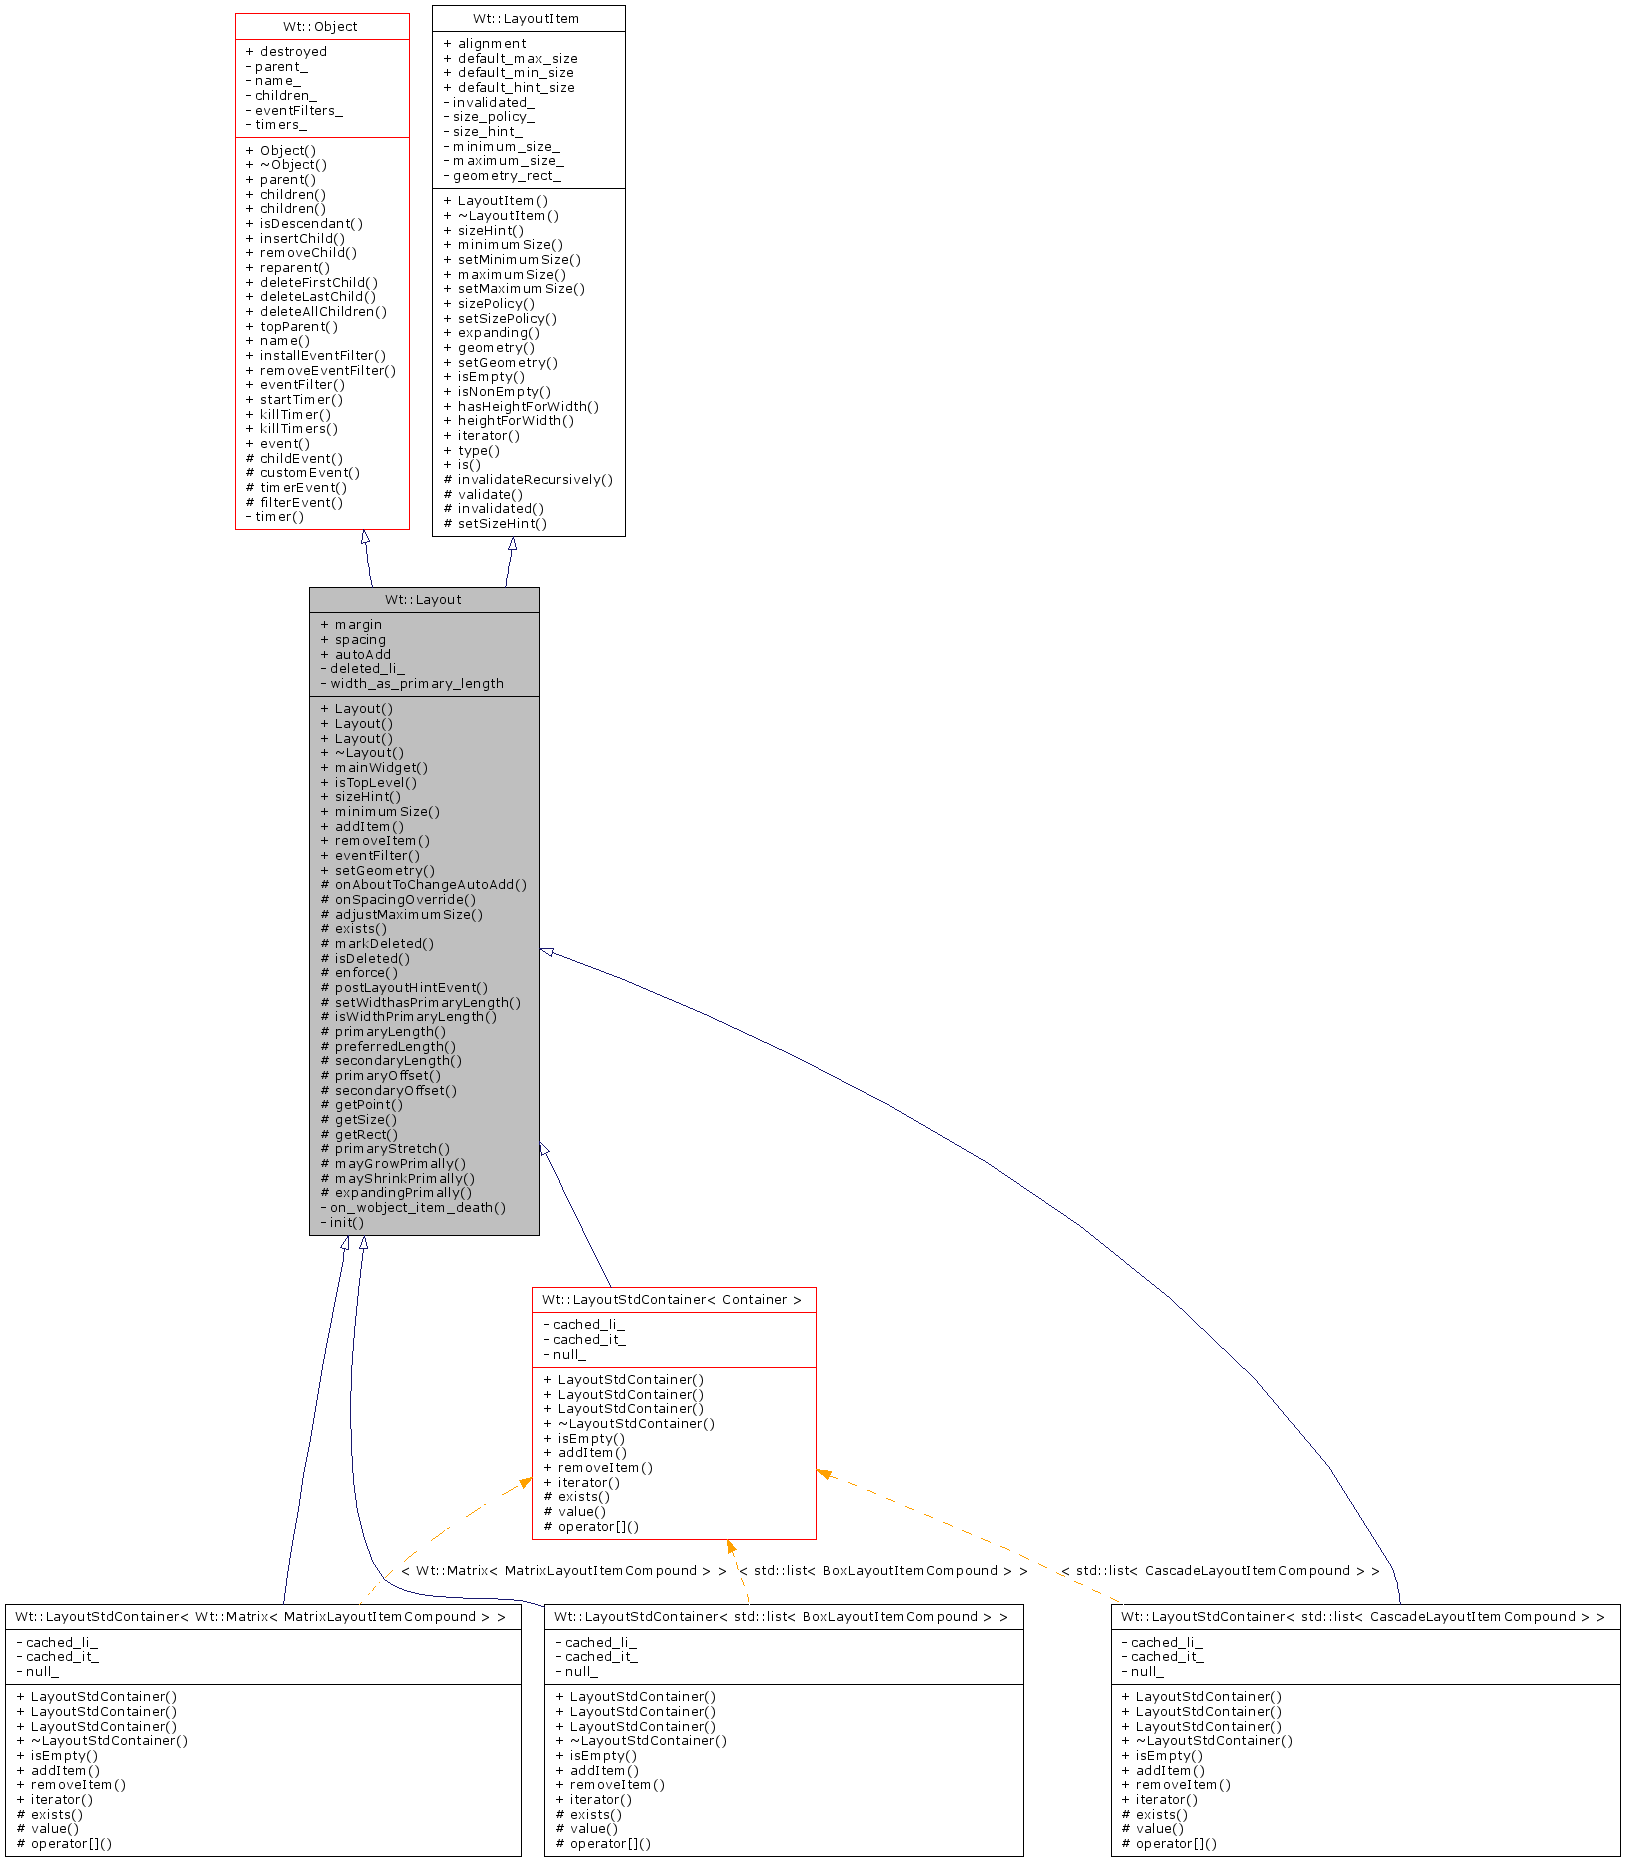This screenshot has height=1861, width=1625.
Task: Click '+ ~LayoutStdContainer()' in the Container node
Action: pos(629,1424)
